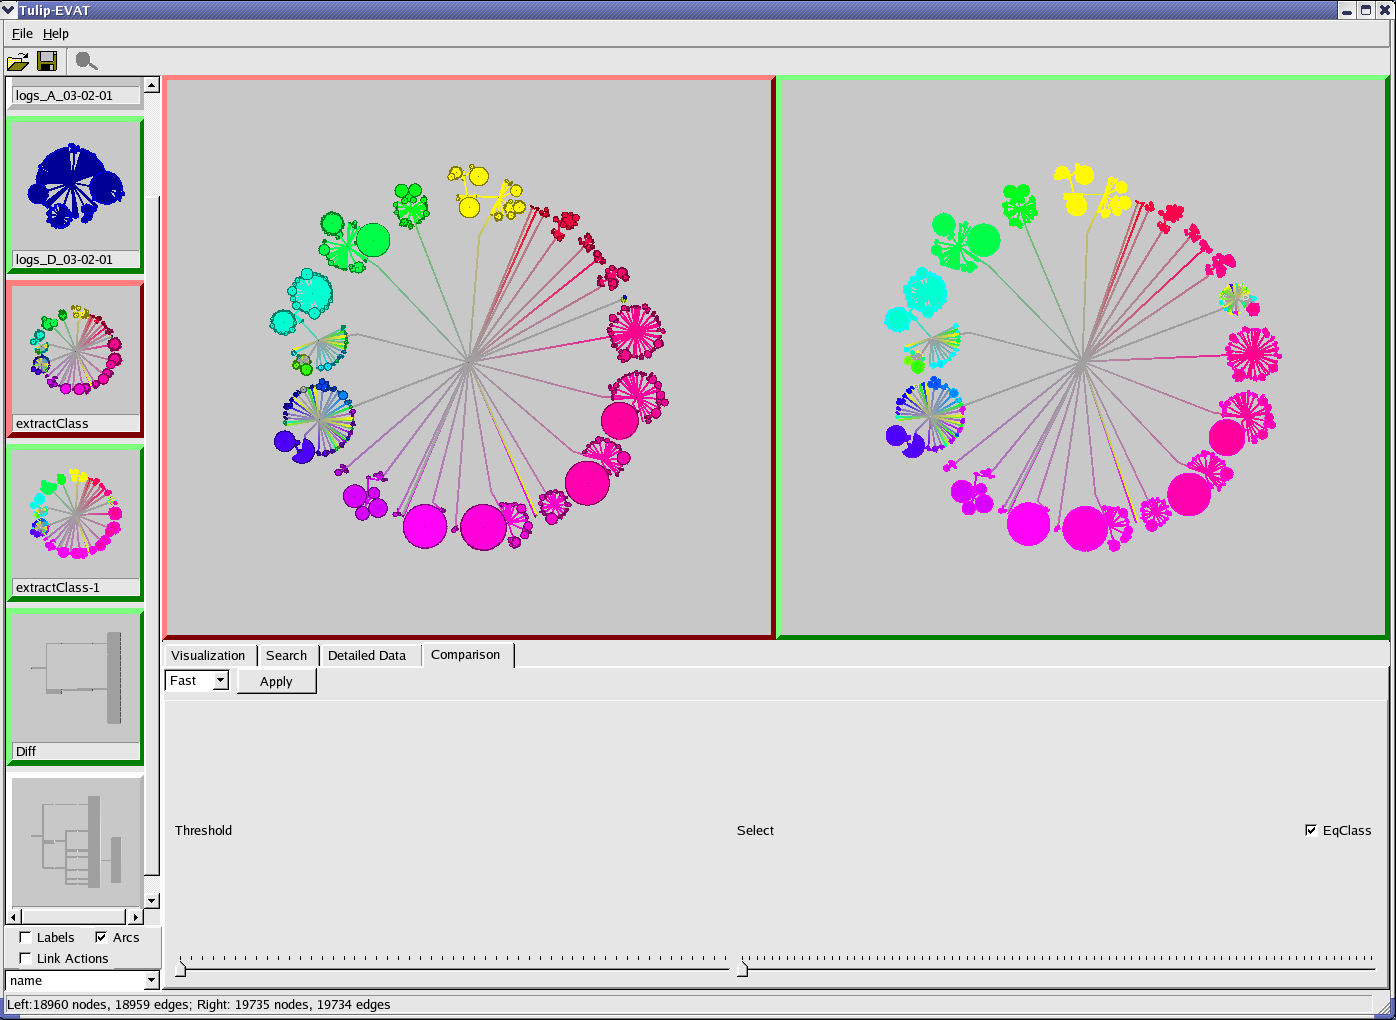Select the extractClass-1 graph thumbnail
This screenshot has height=1020, width=1396.
point(75,516)
